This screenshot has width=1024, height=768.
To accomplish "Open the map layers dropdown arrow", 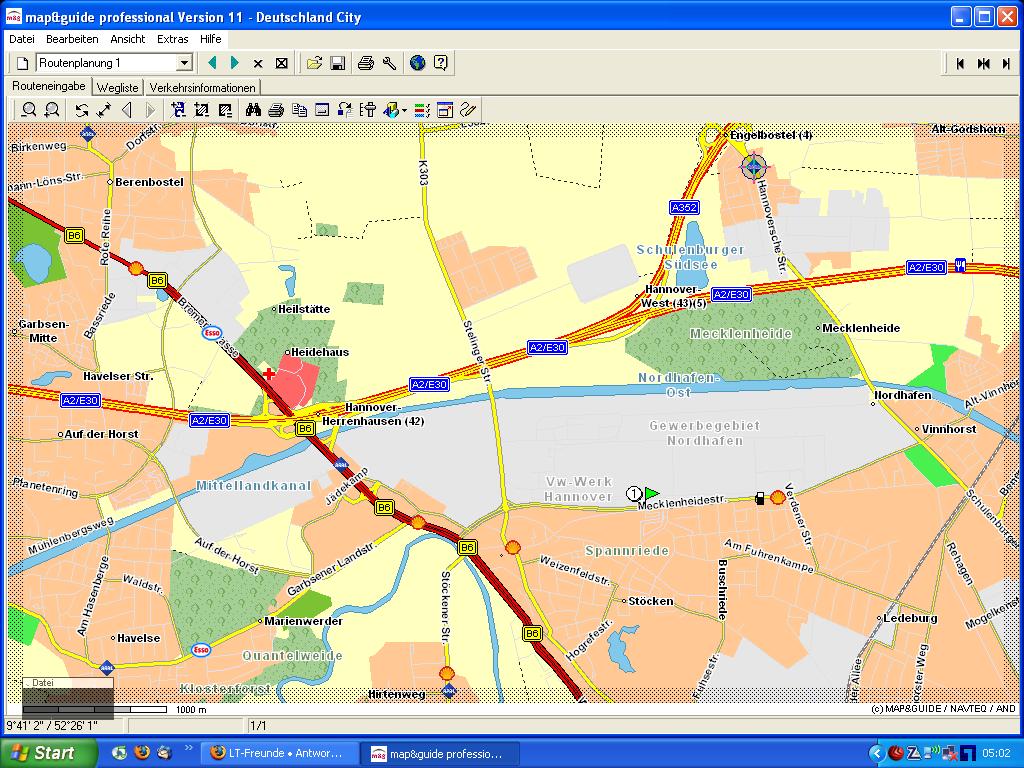I will pos(404,111).
